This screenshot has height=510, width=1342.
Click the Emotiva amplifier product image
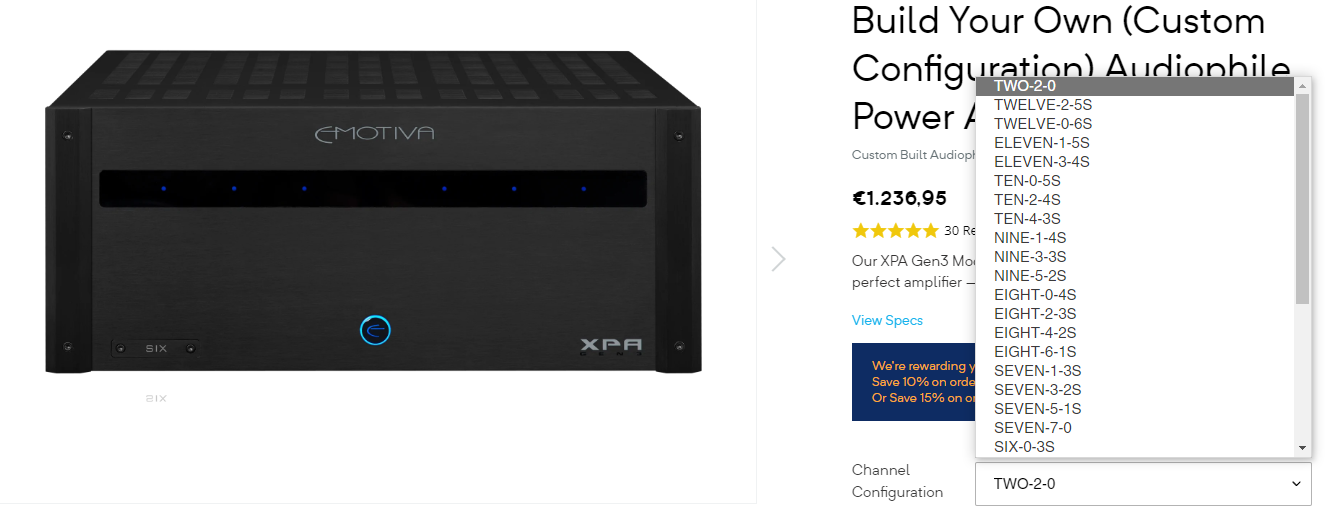point(373,213)
